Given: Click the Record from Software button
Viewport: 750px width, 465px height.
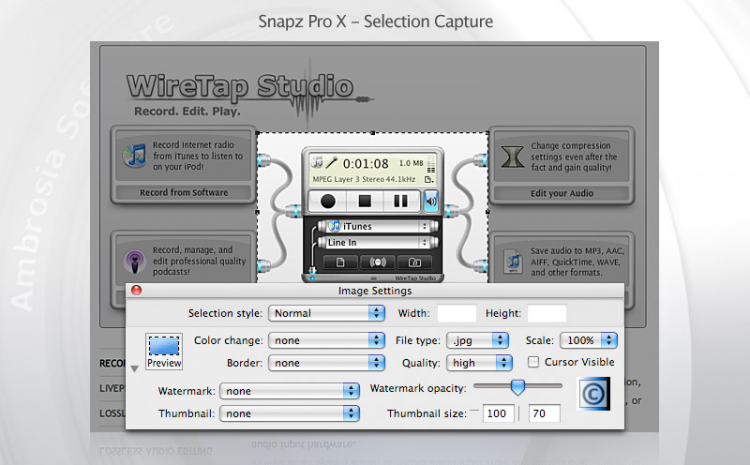Looking at the screenshot, I should pyautogui.click(x=184, y=192).
